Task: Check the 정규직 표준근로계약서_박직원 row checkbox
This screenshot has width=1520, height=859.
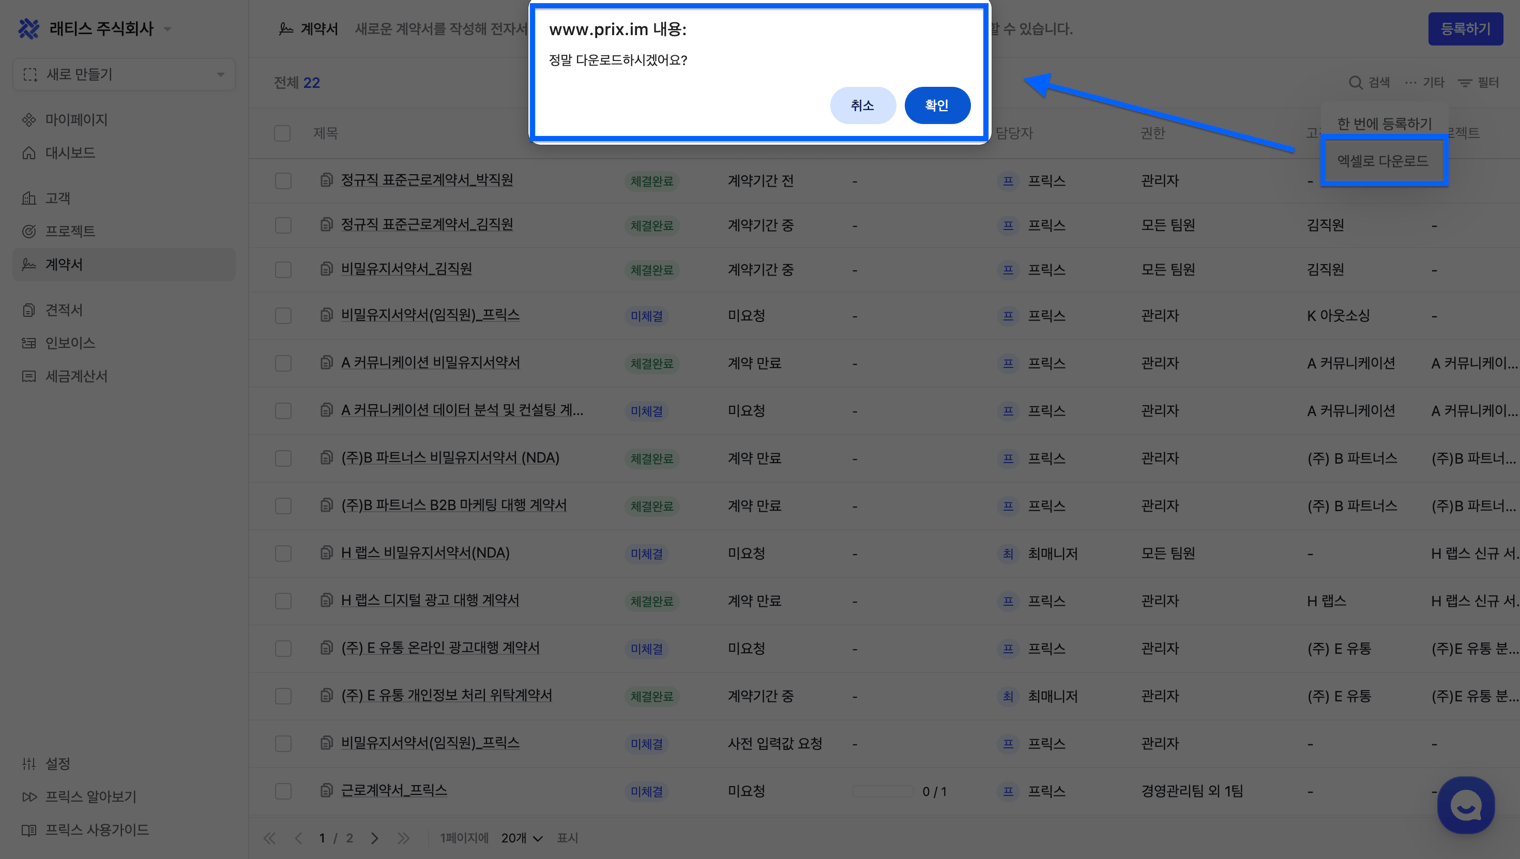Action: pyautogui.click(x=284, y=181)
